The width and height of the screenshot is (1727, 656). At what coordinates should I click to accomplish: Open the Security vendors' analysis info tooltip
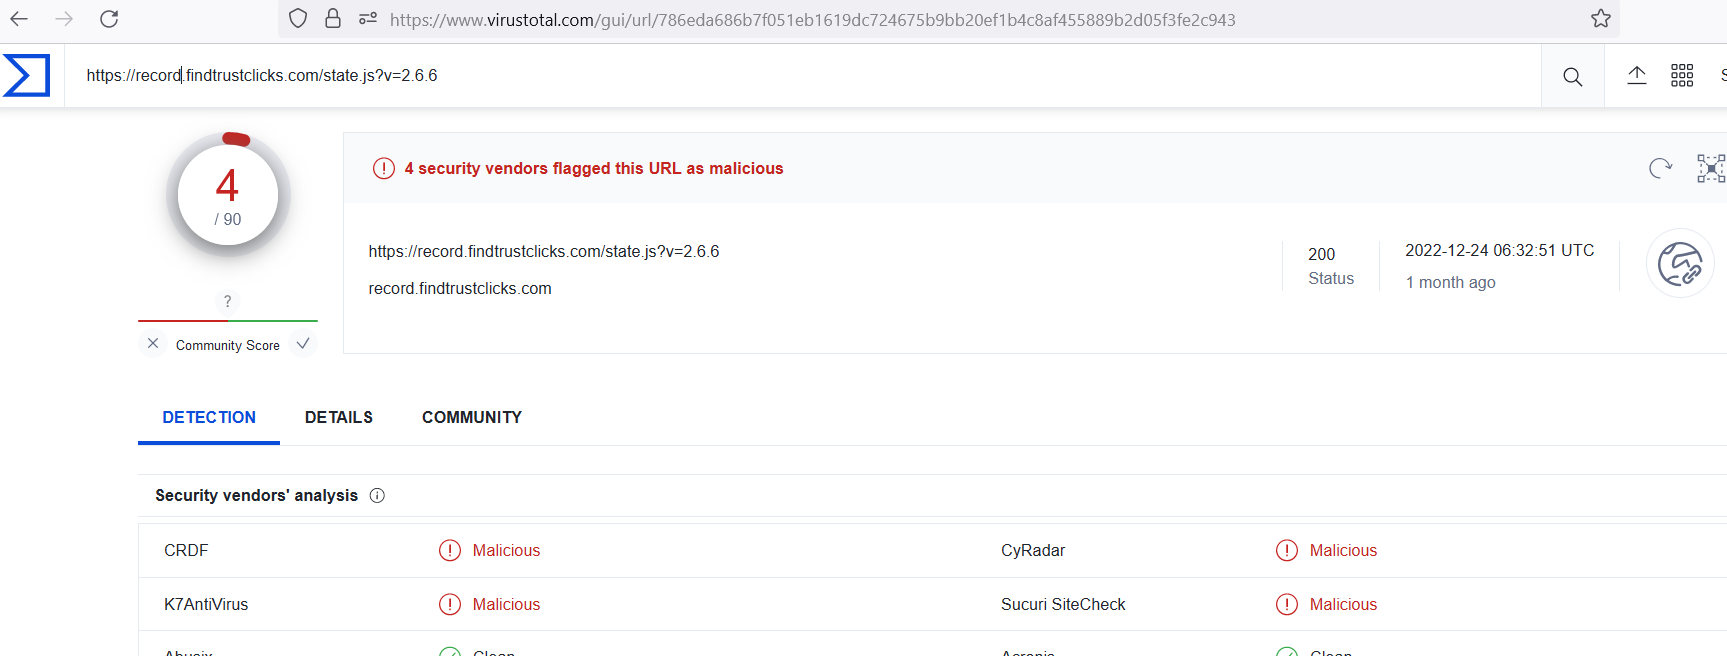[x=377, y=495]
